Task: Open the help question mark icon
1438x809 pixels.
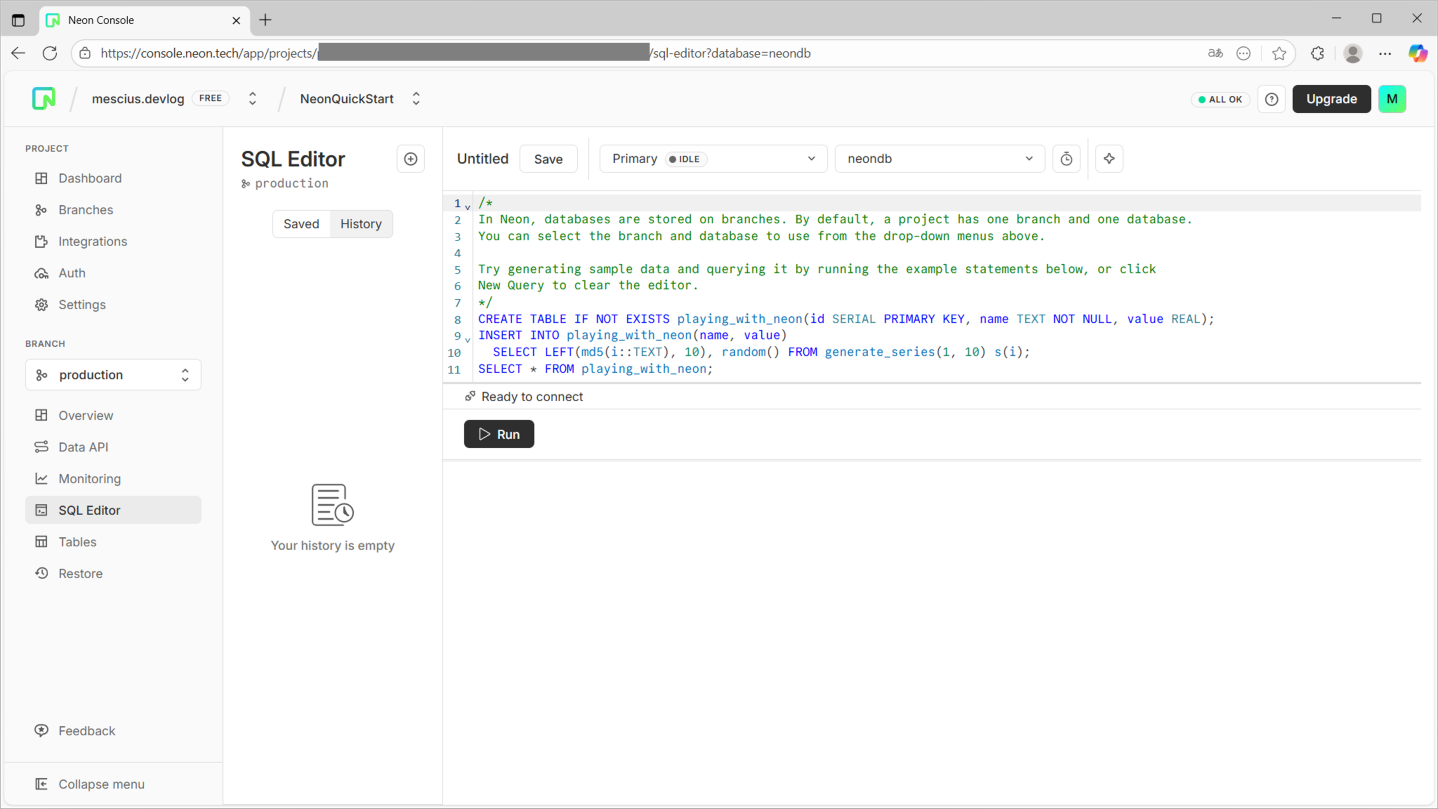Action: [x=1271, y=99]
